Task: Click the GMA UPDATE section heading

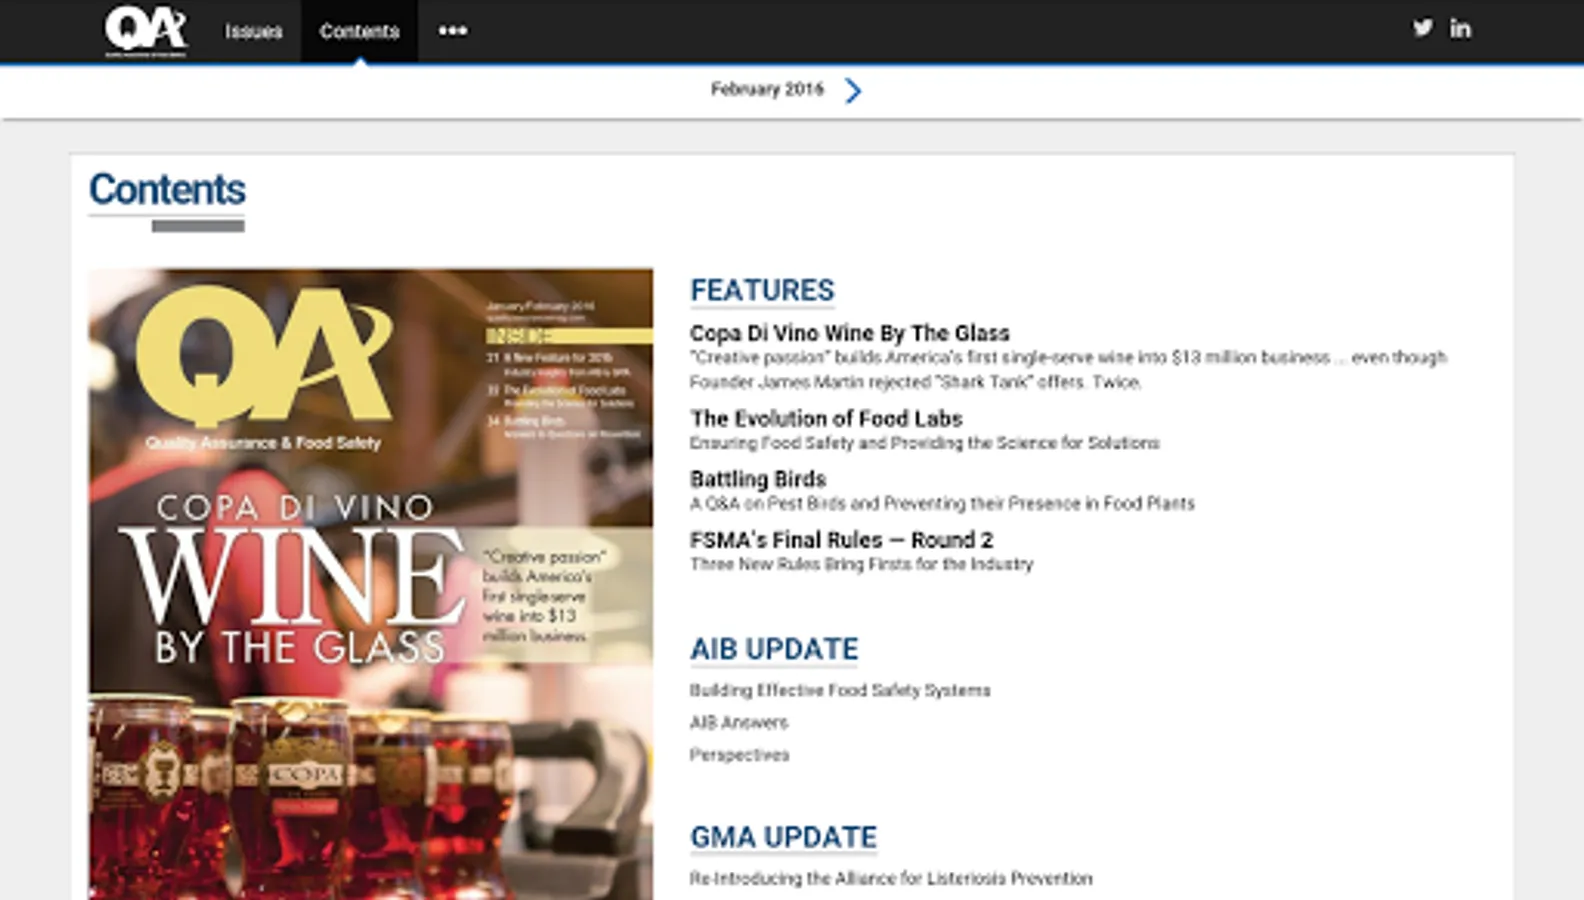Action: [x=783, y=837]
